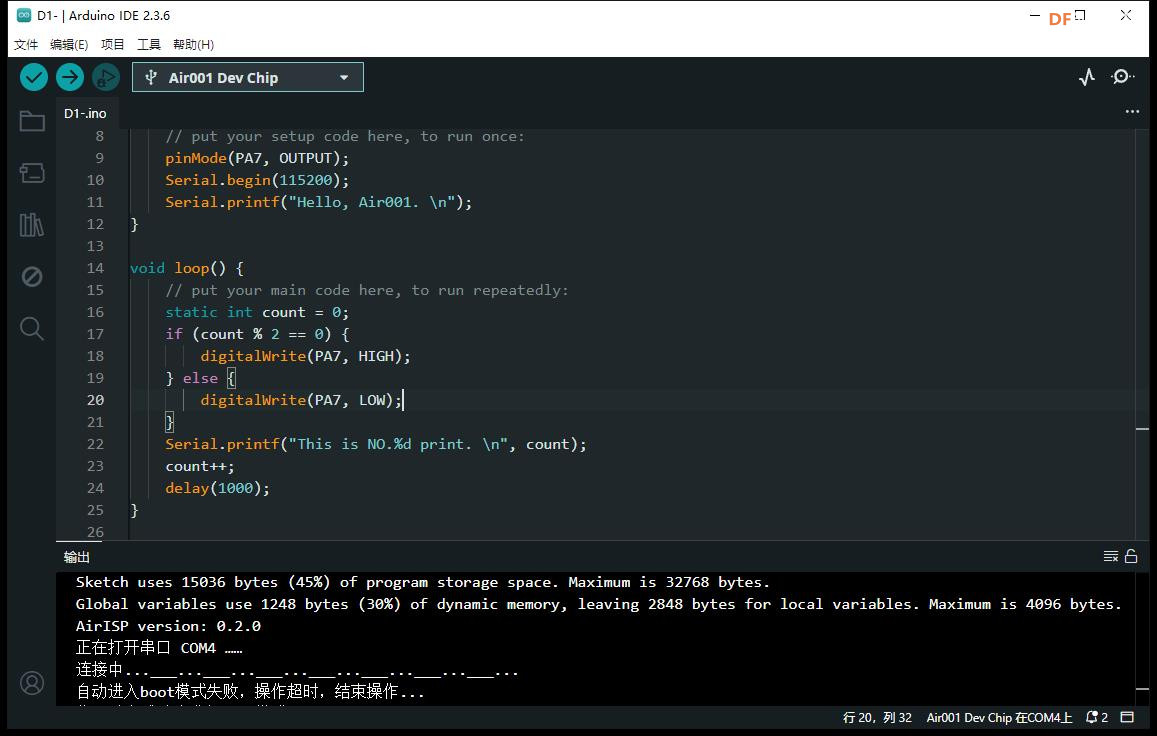This screenshot has height=736, width=1157.
Task: Click the AirISP version: 0.2.0 output line
Action: click(168, 626)
